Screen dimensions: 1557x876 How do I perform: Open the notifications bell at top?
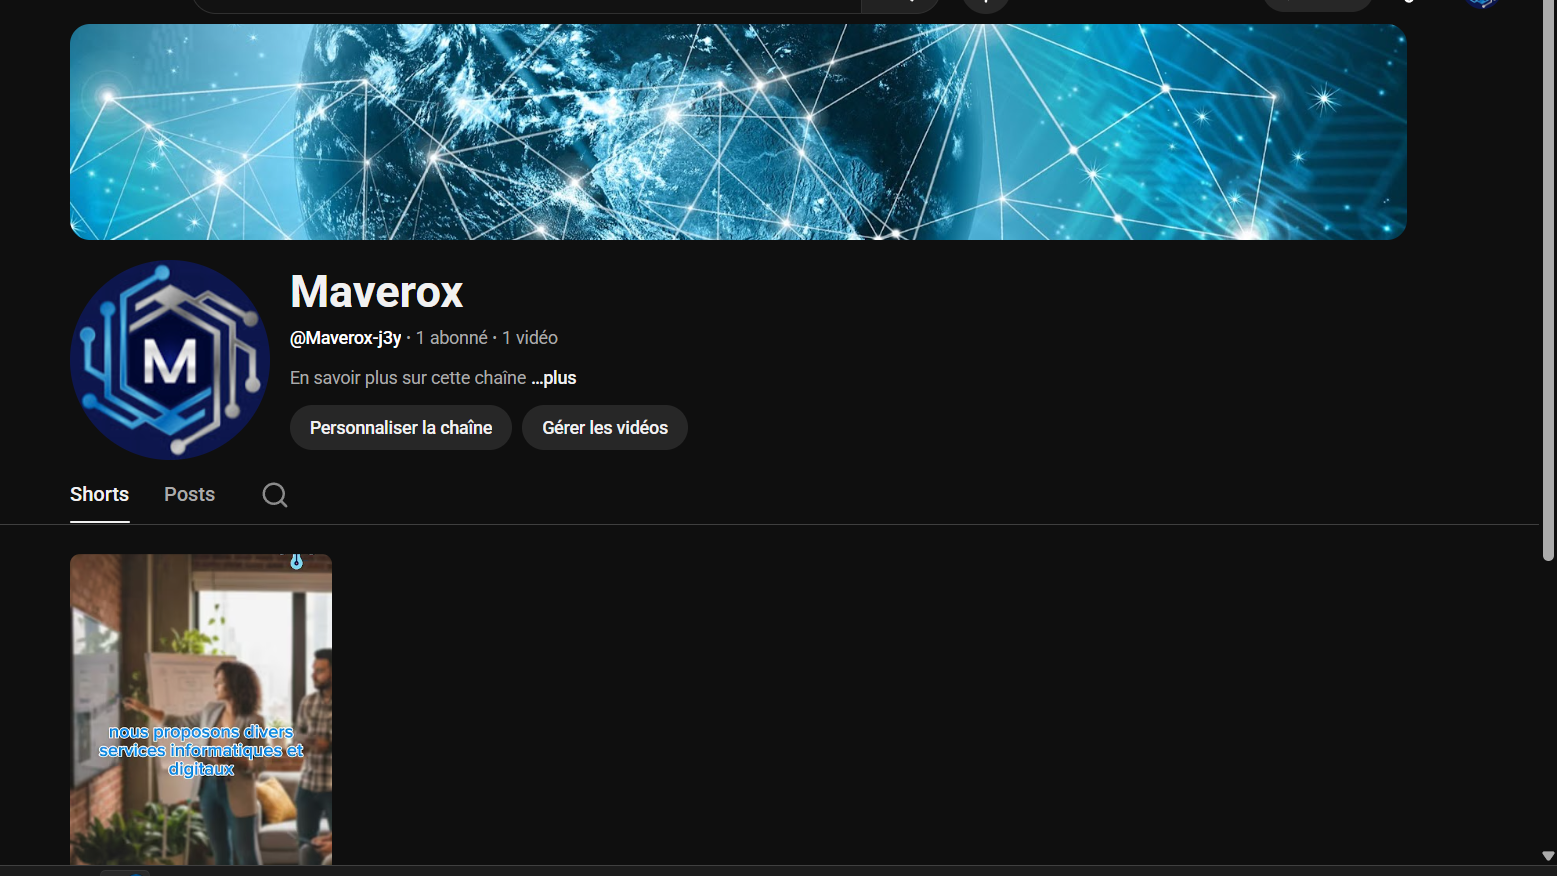(1409, 3)
